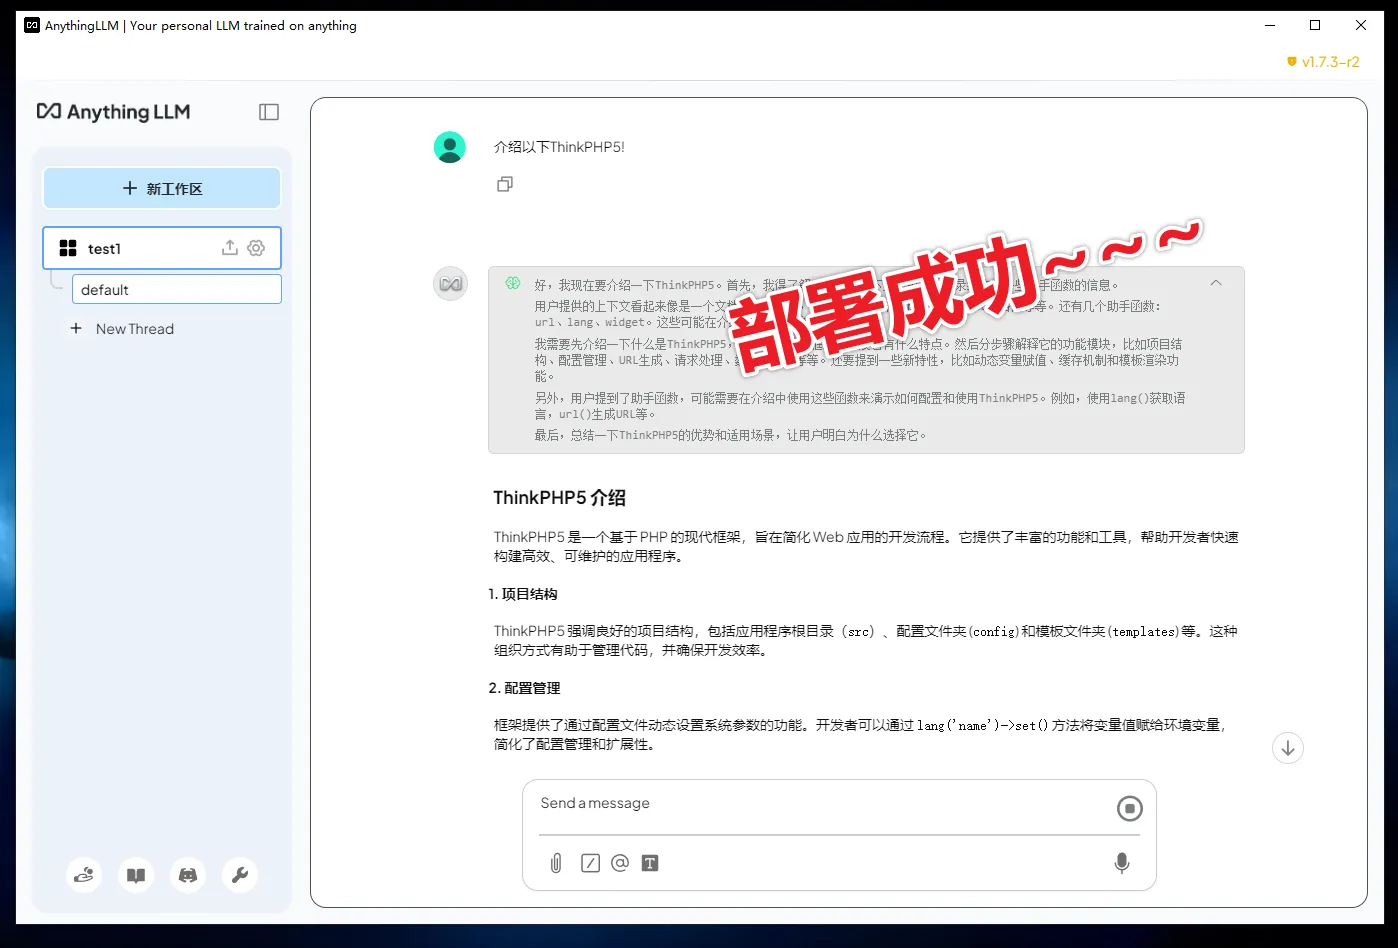
Task: Select the default thread
Action: point(177,290)
